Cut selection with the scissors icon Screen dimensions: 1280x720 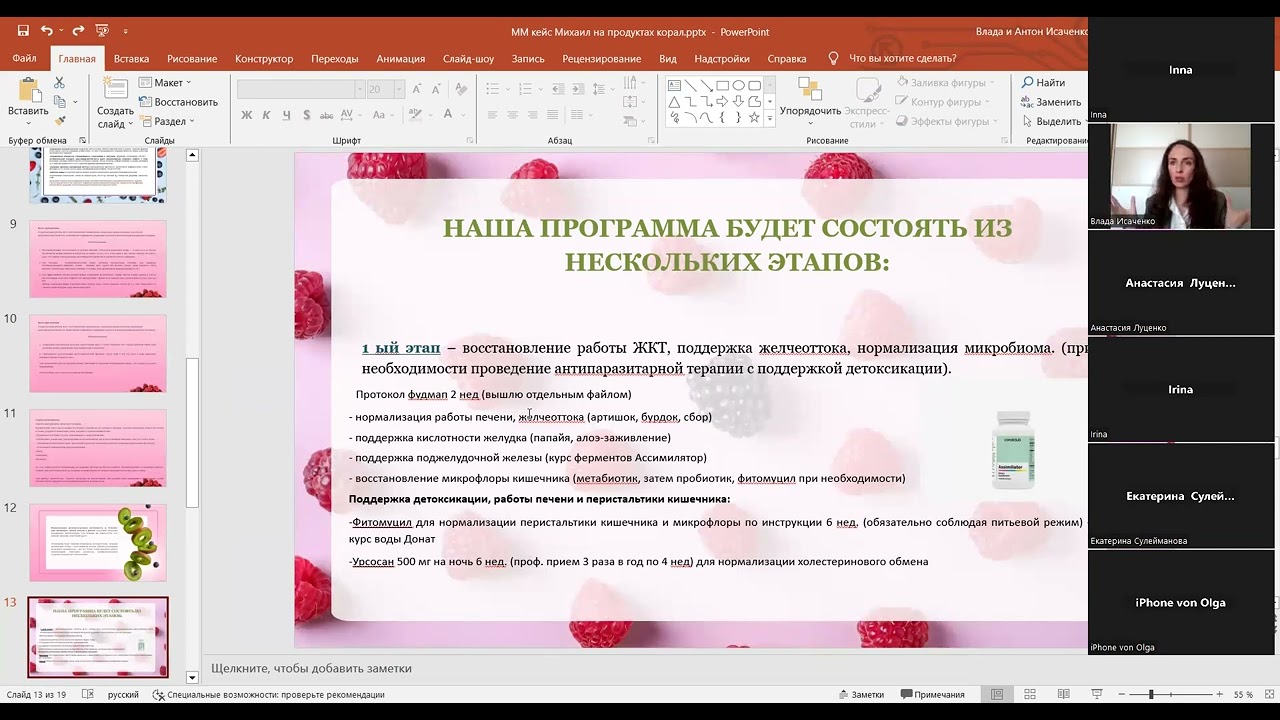(59, 83)
